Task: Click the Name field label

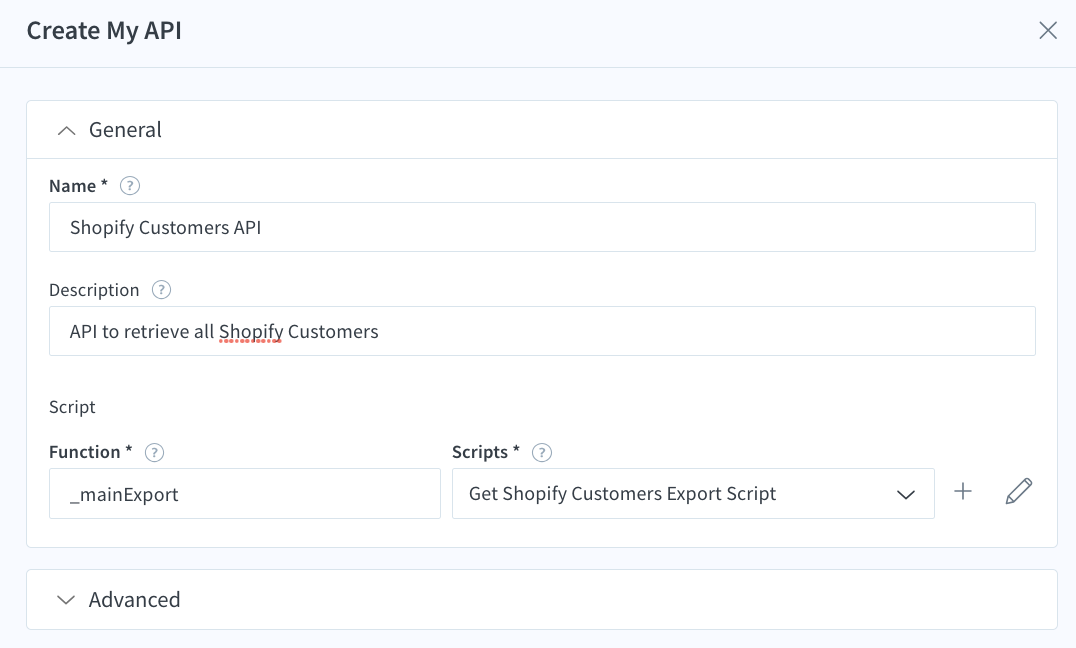Action: 71,186
